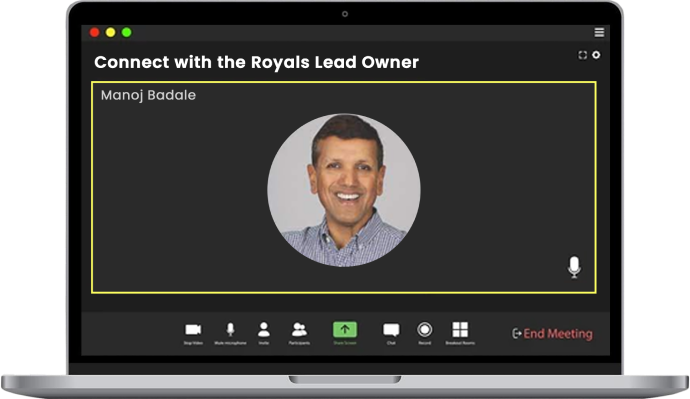This screenshot has height=399, width=690.
Task: Click the red close window button
Action: point(94,33)
